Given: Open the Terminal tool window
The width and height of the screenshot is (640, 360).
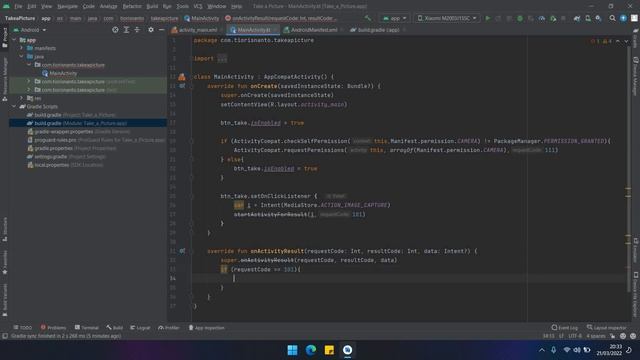Looking at the screenshot, I should (87, 328).
